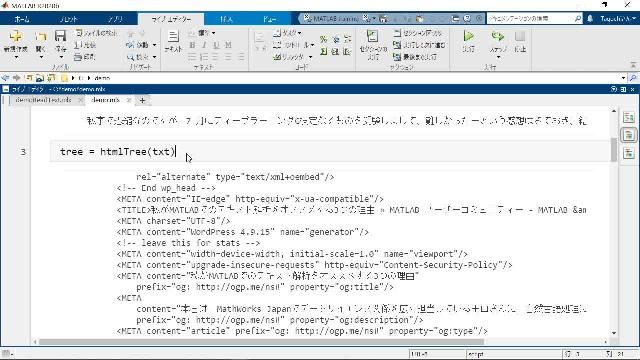Click the Section Break (セクション区切り) button

click(418, 33)
